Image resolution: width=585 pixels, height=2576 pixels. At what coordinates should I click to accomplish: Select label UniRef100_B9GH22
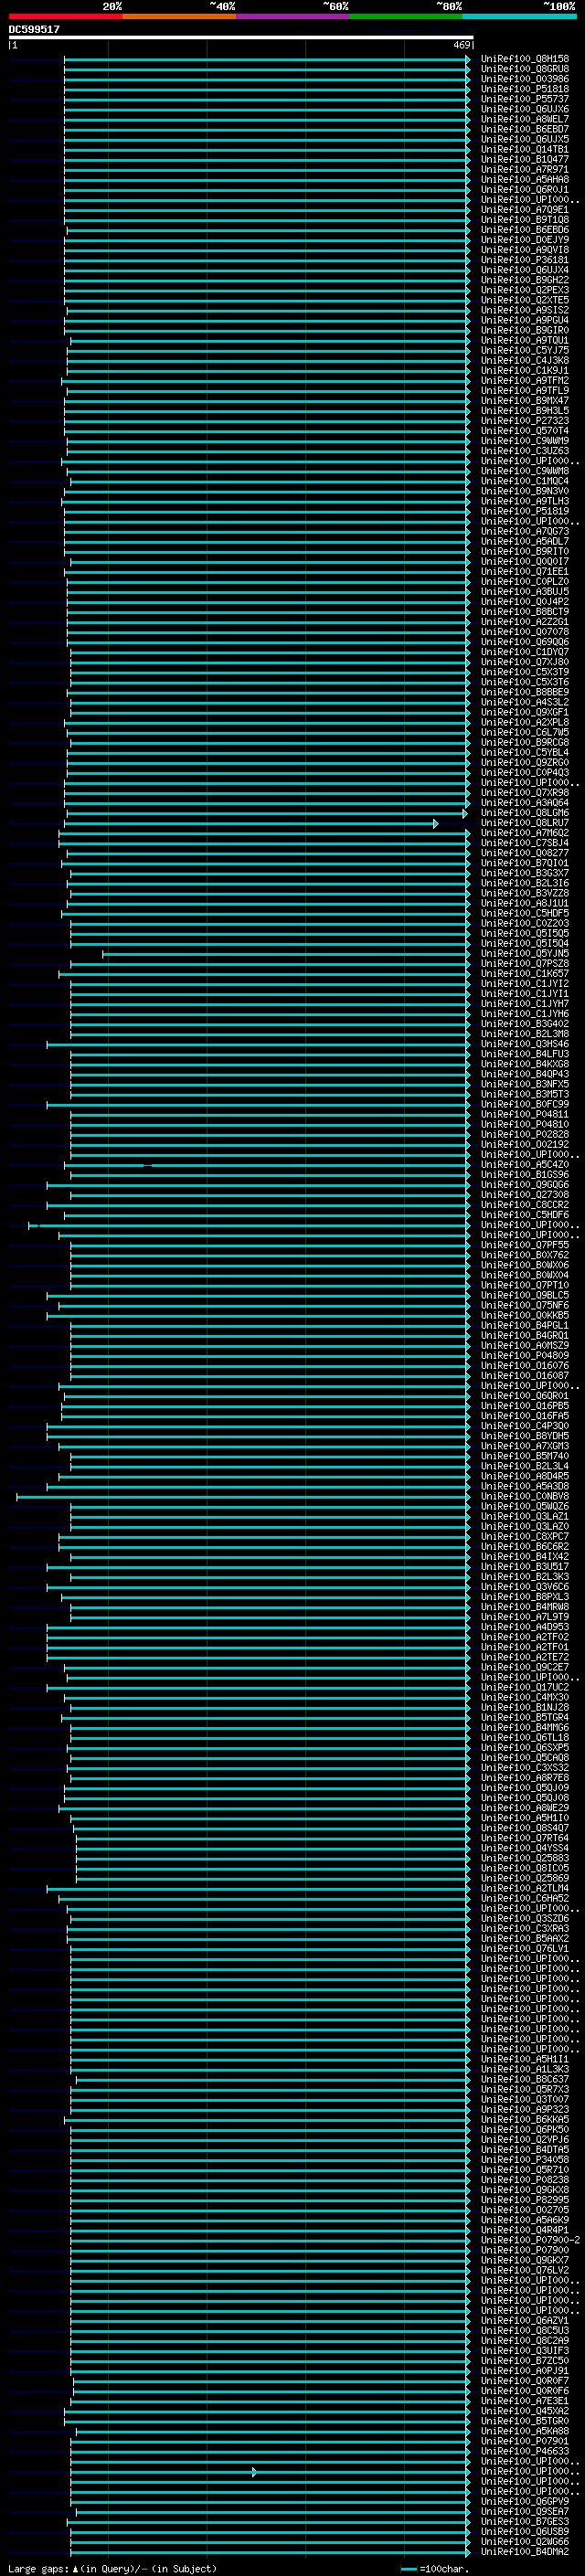click(524, 280)
